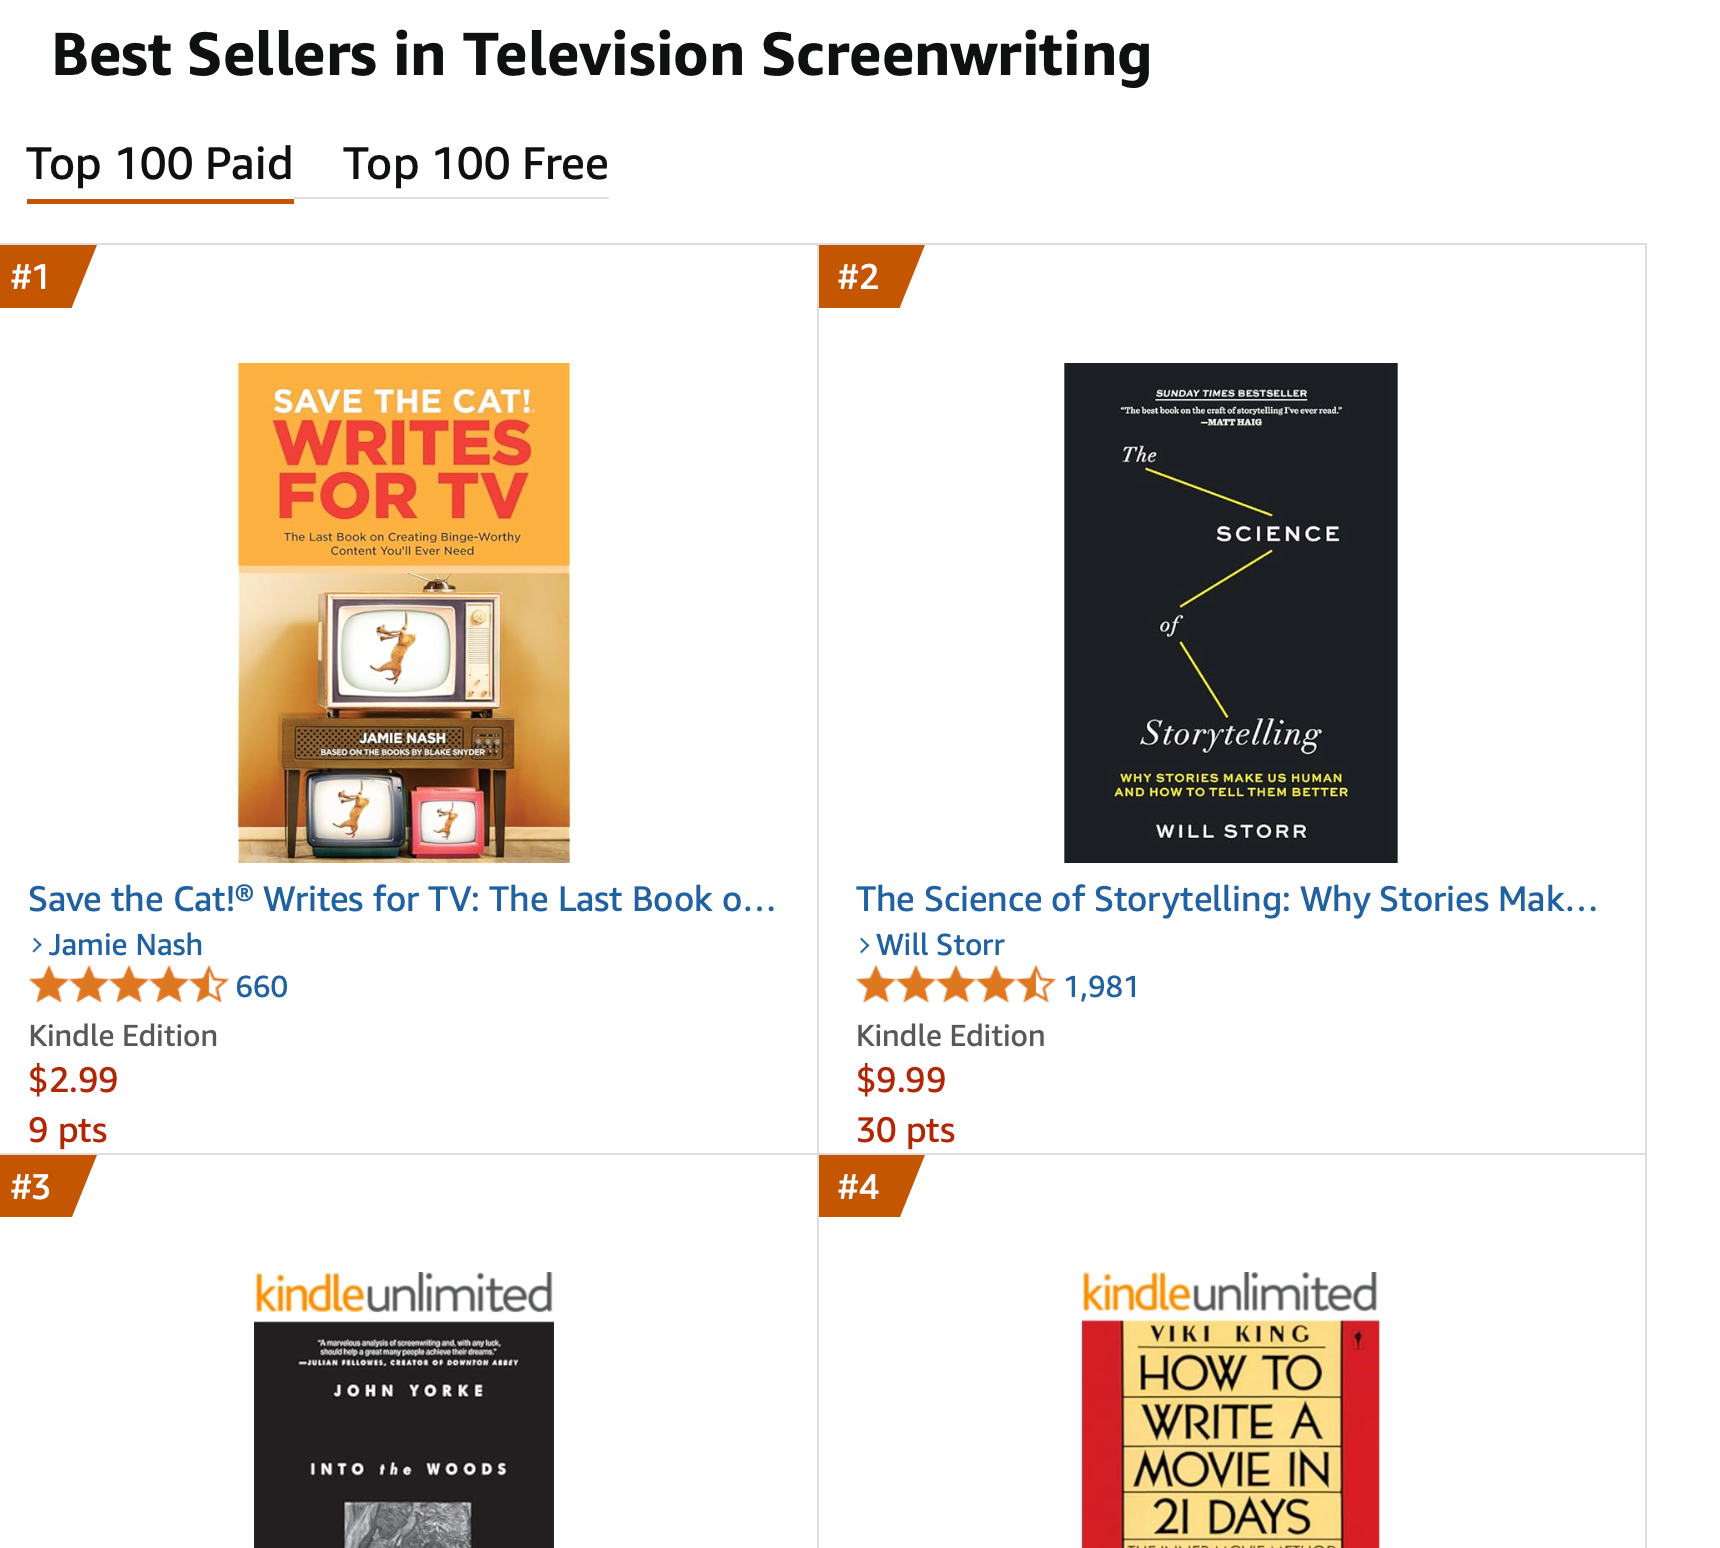Click the $9.99 price

(x=901, y=1080)
